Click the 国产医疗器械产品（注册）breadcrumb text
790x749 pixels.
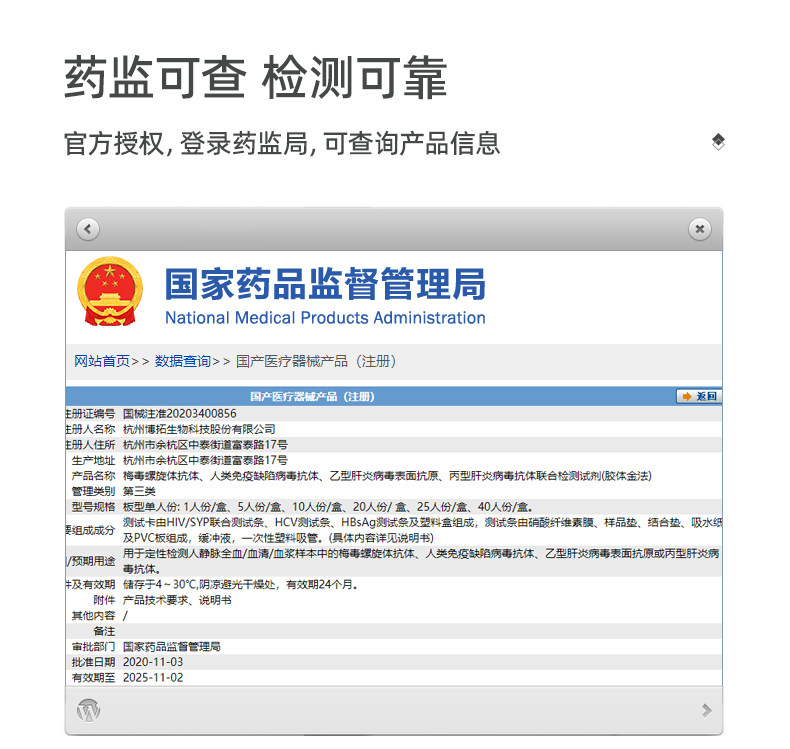(316, 361)
